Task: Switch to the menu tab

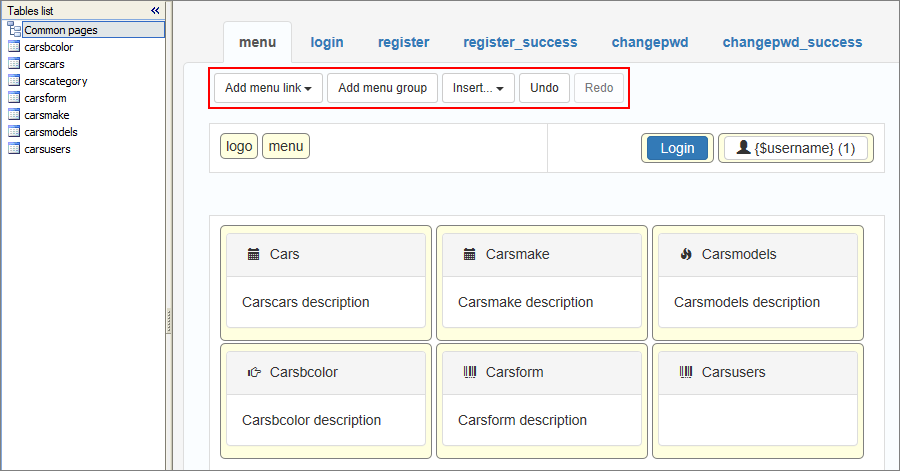Action: [x=257, y=42]
